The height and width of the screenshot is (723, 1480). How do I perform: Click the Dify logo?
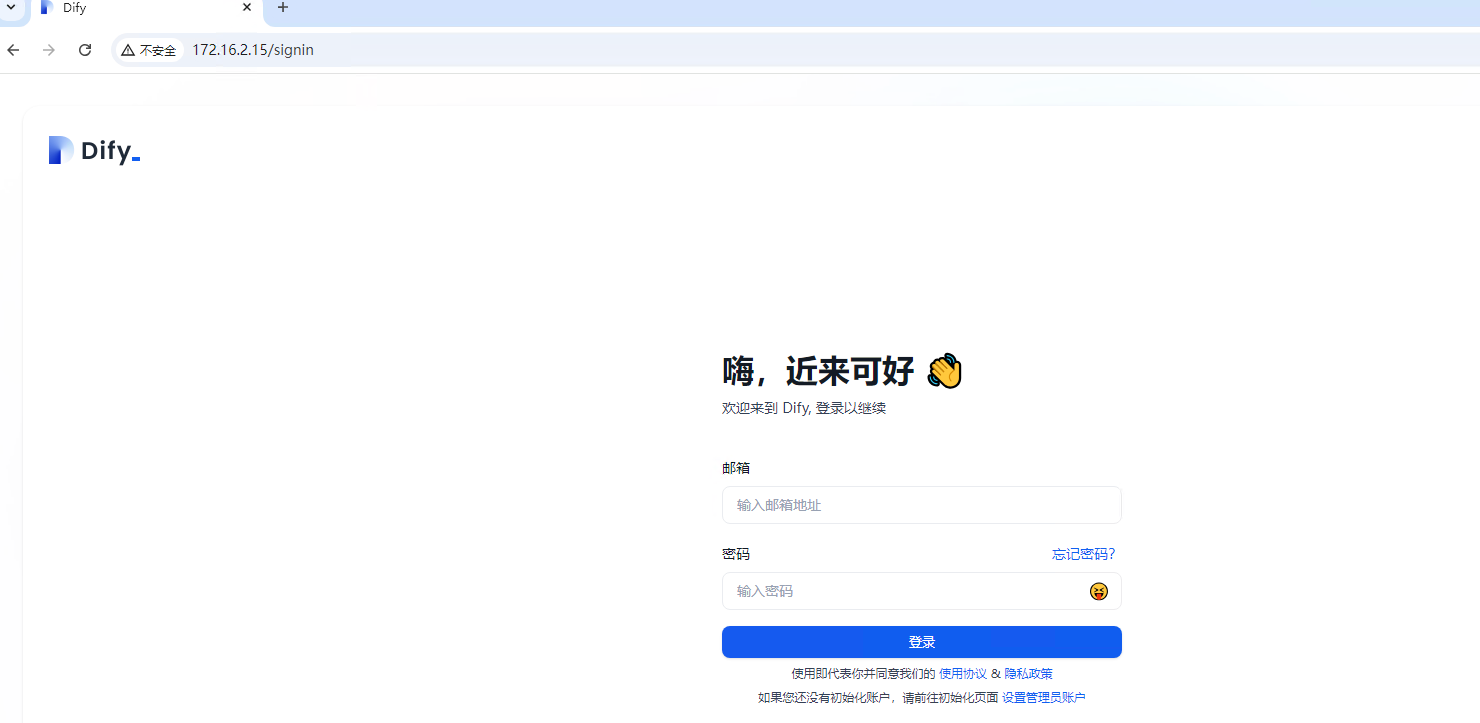point(94,151)
